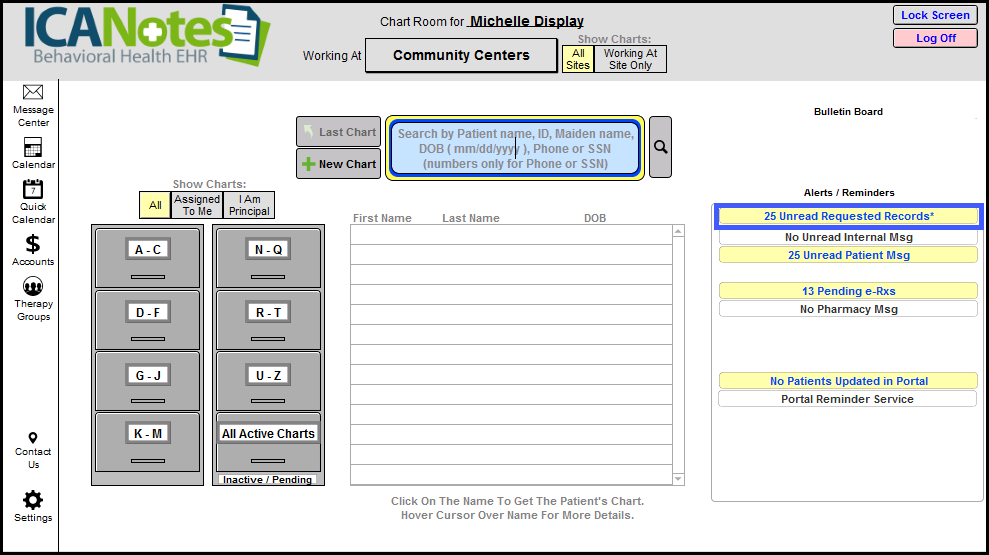Click the DOB column header
The image size is (989, 555).
coord(595,218)
